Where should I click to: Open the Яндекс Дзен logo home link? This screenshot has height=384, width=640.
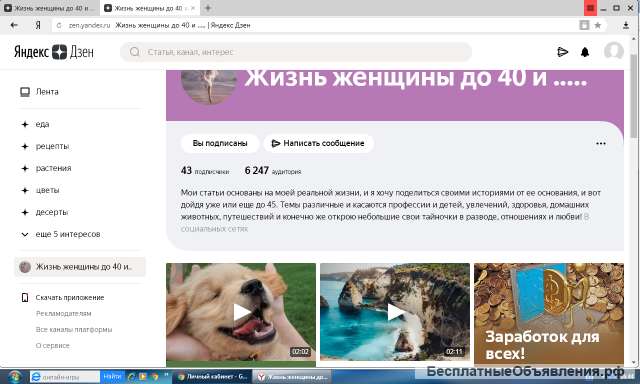(x=54, y=52)
